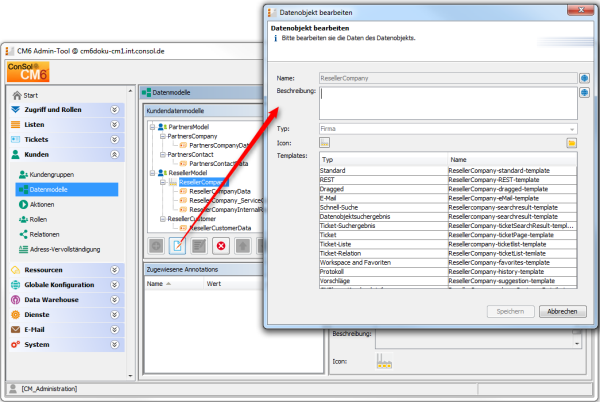
Task: Open the Tickets section label
Action: coord(36,140)
